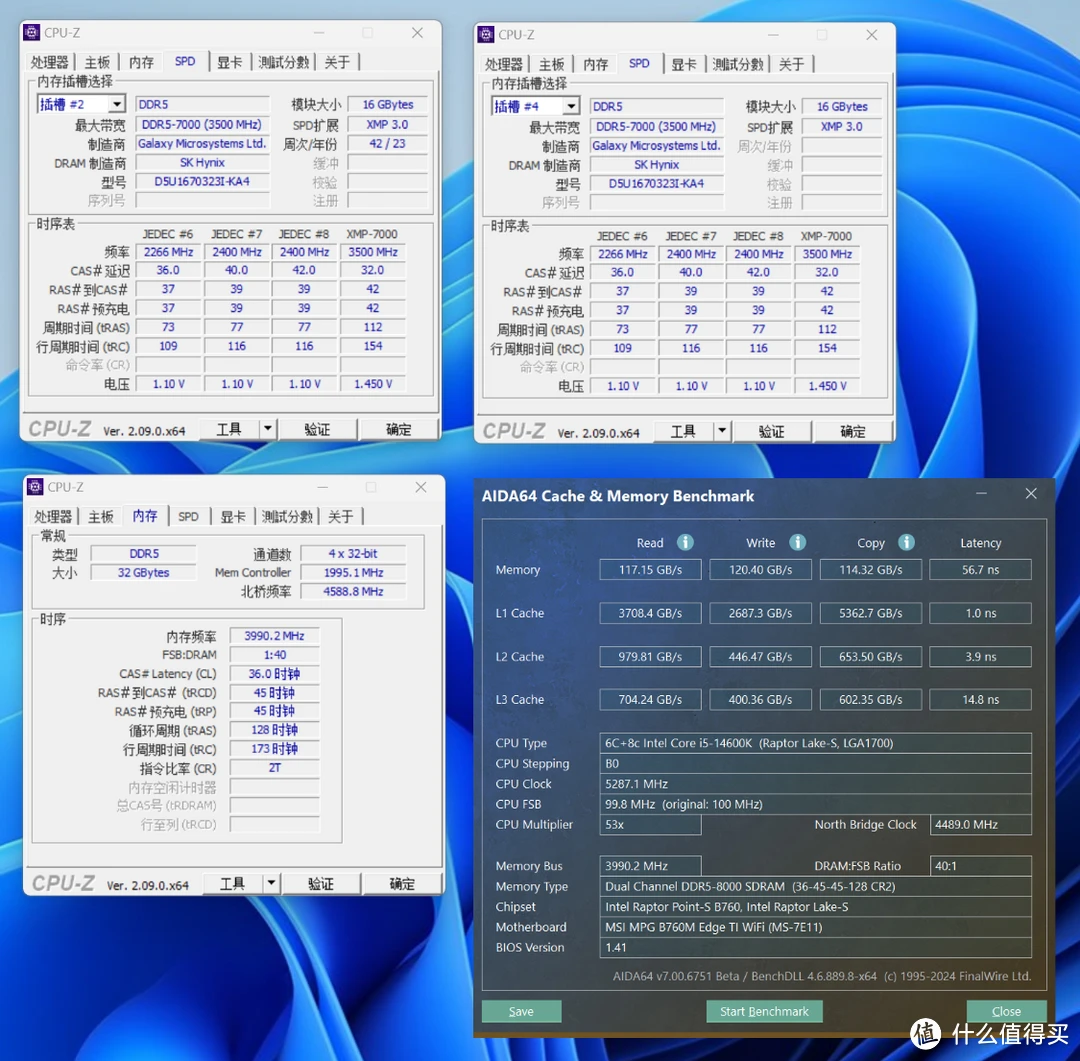Switch to 处理器 tab in slot #4 CPU-Z window
Viewport: 1080px width, 1061px height.
coord(504,64)
